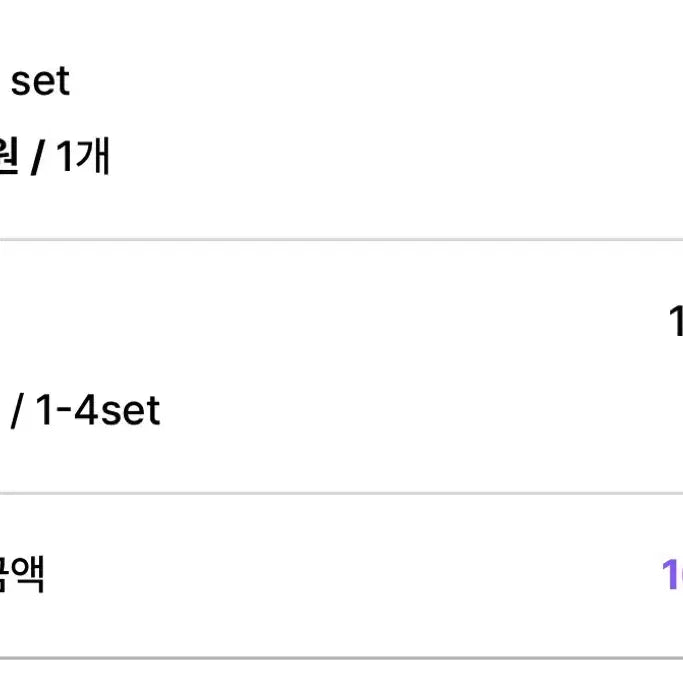This screenshot has height=683, width=683.
Task: Click the bottom gray divider line
Action: pyautogui.click(x=341, y=658)
